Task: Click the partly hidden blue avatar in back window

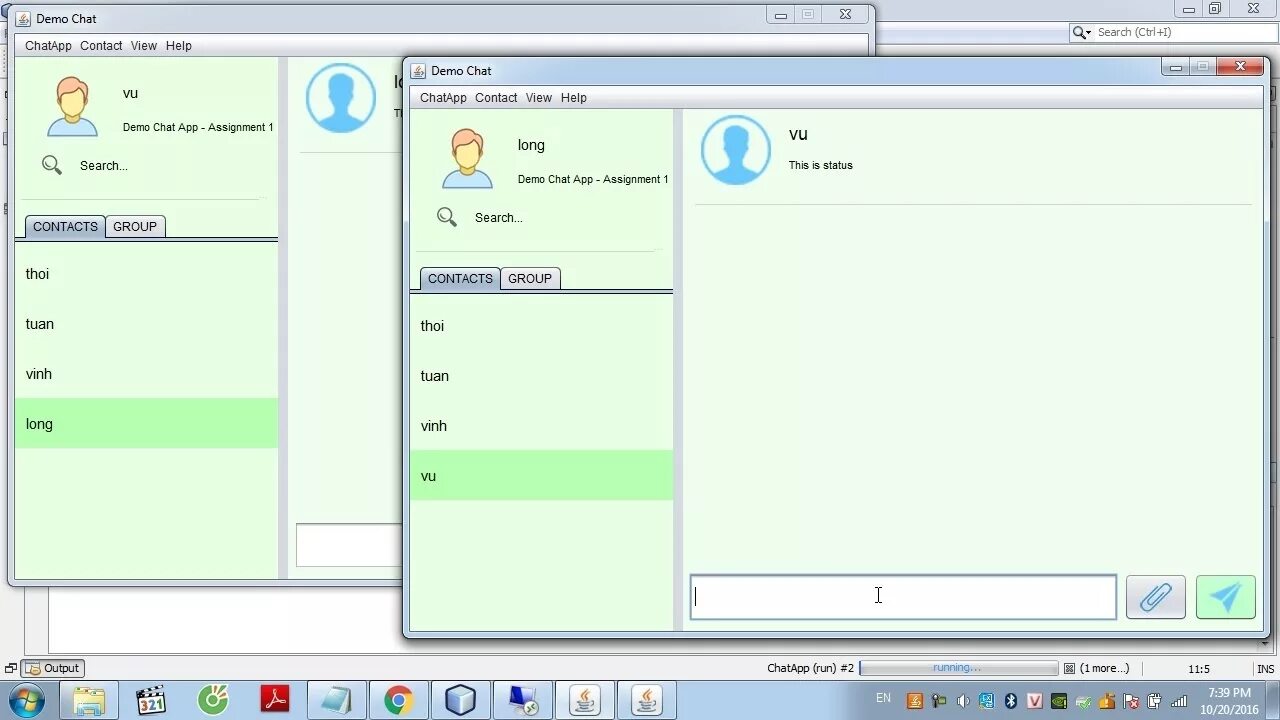Action: coord(341,98)
